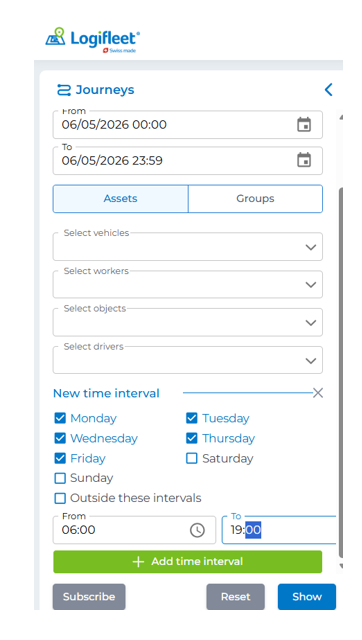Open the clock picker for From time
Screen dimensions: 362x640
click(197, 530)
